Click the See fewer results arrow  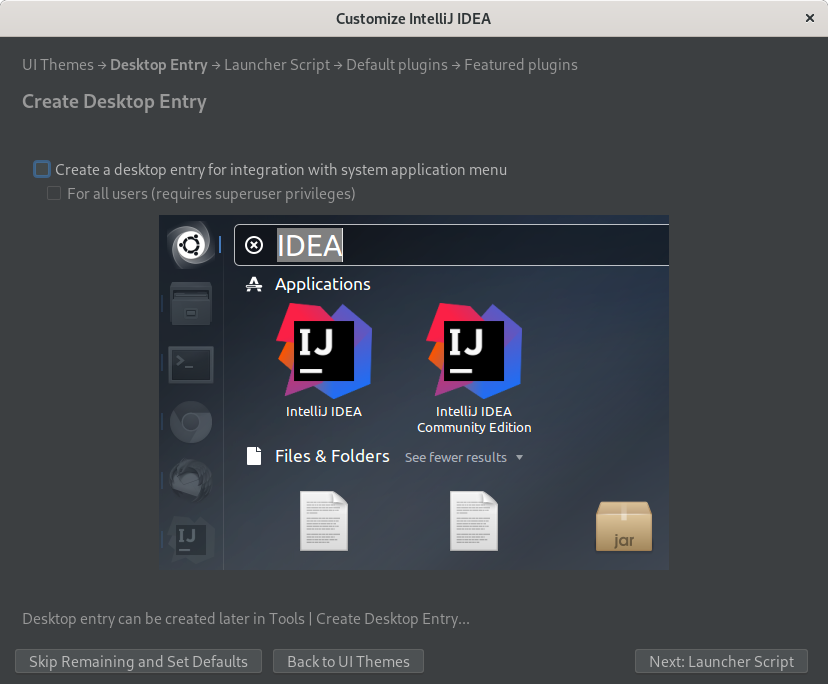520,457
